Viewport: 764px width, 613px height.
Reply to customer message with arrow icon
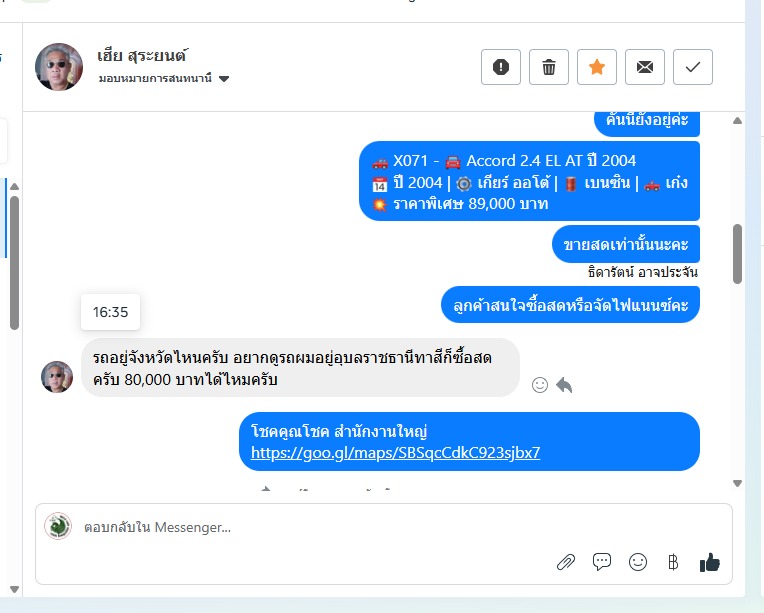point(564,385)
